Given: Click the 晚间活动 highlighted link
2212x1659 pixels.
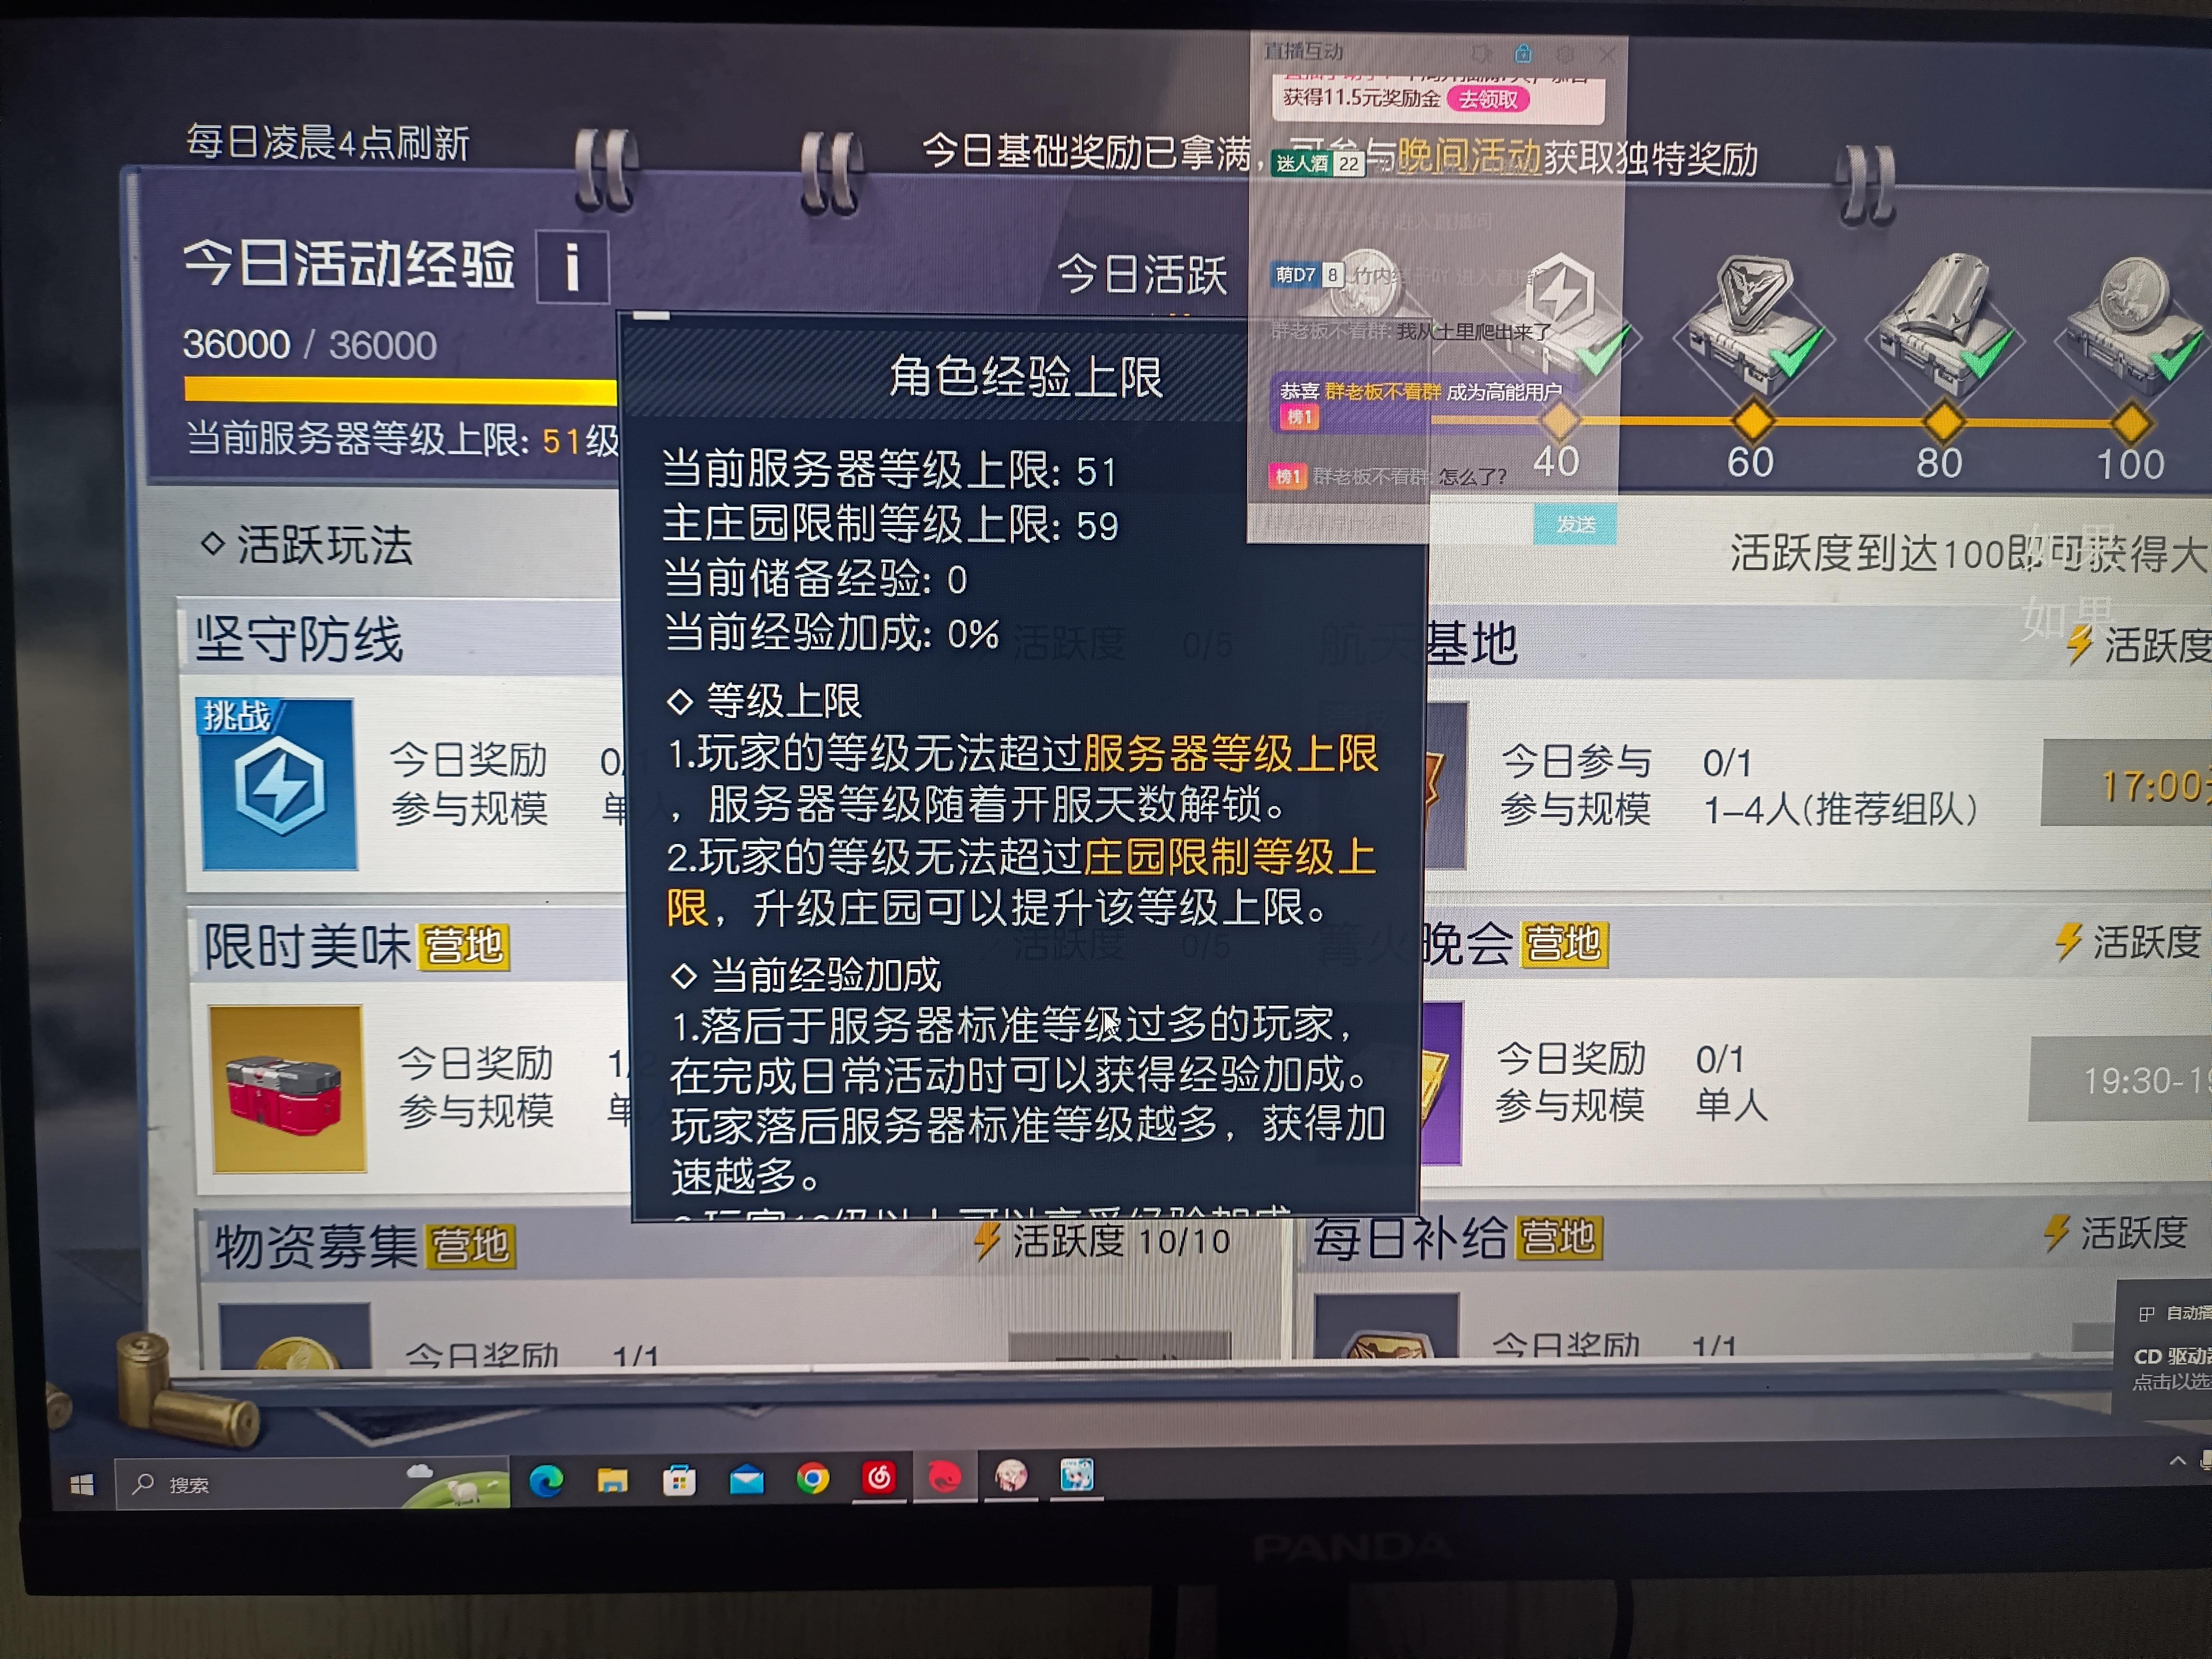Looking at the screenshot, I should [x=1468, y=156].
